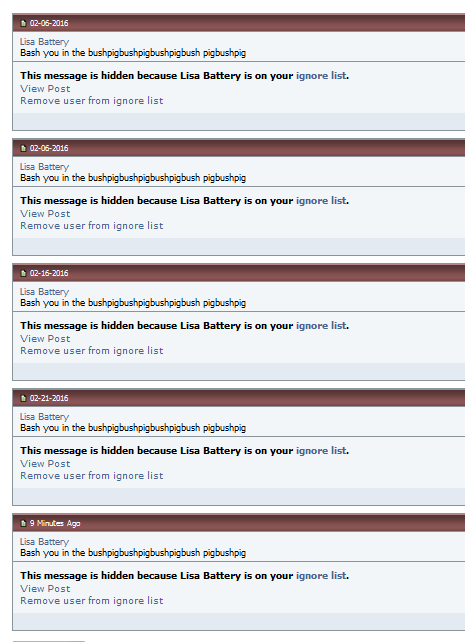Open ignore list link in second 02-06-2016 post
The image size is (465, 642).
coord(321,201)
